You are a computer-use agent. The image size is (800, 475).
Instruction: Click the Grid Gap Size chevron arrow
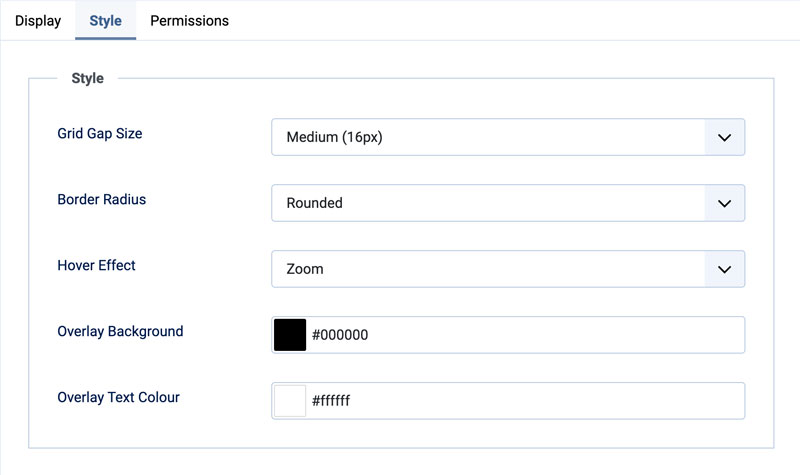pyautogui.click(x=725, y=137)
